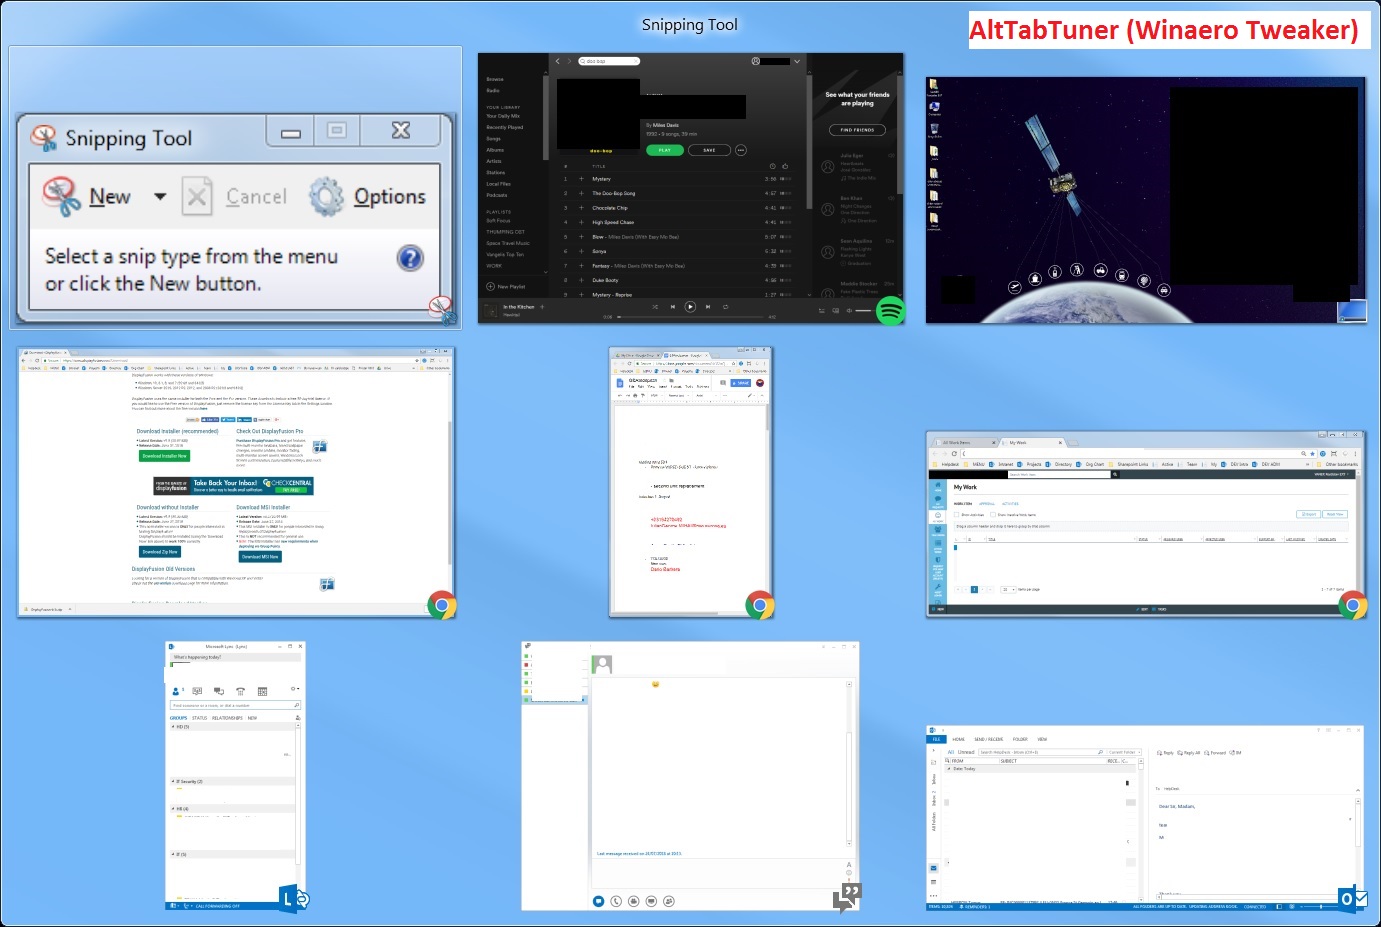1381x927 pixels.
Task: Toggle repeat in the Spotify player
Action: 725,307
